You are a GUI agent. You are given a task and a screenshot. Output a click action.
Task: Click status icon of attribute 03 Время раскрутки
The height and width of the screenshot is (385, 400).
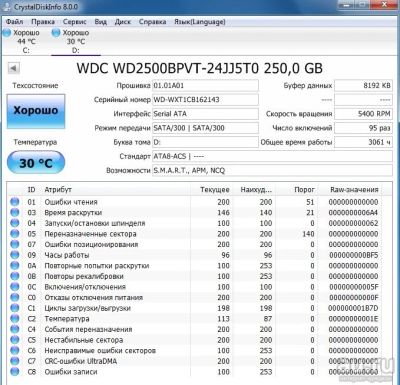pos(15,212)
